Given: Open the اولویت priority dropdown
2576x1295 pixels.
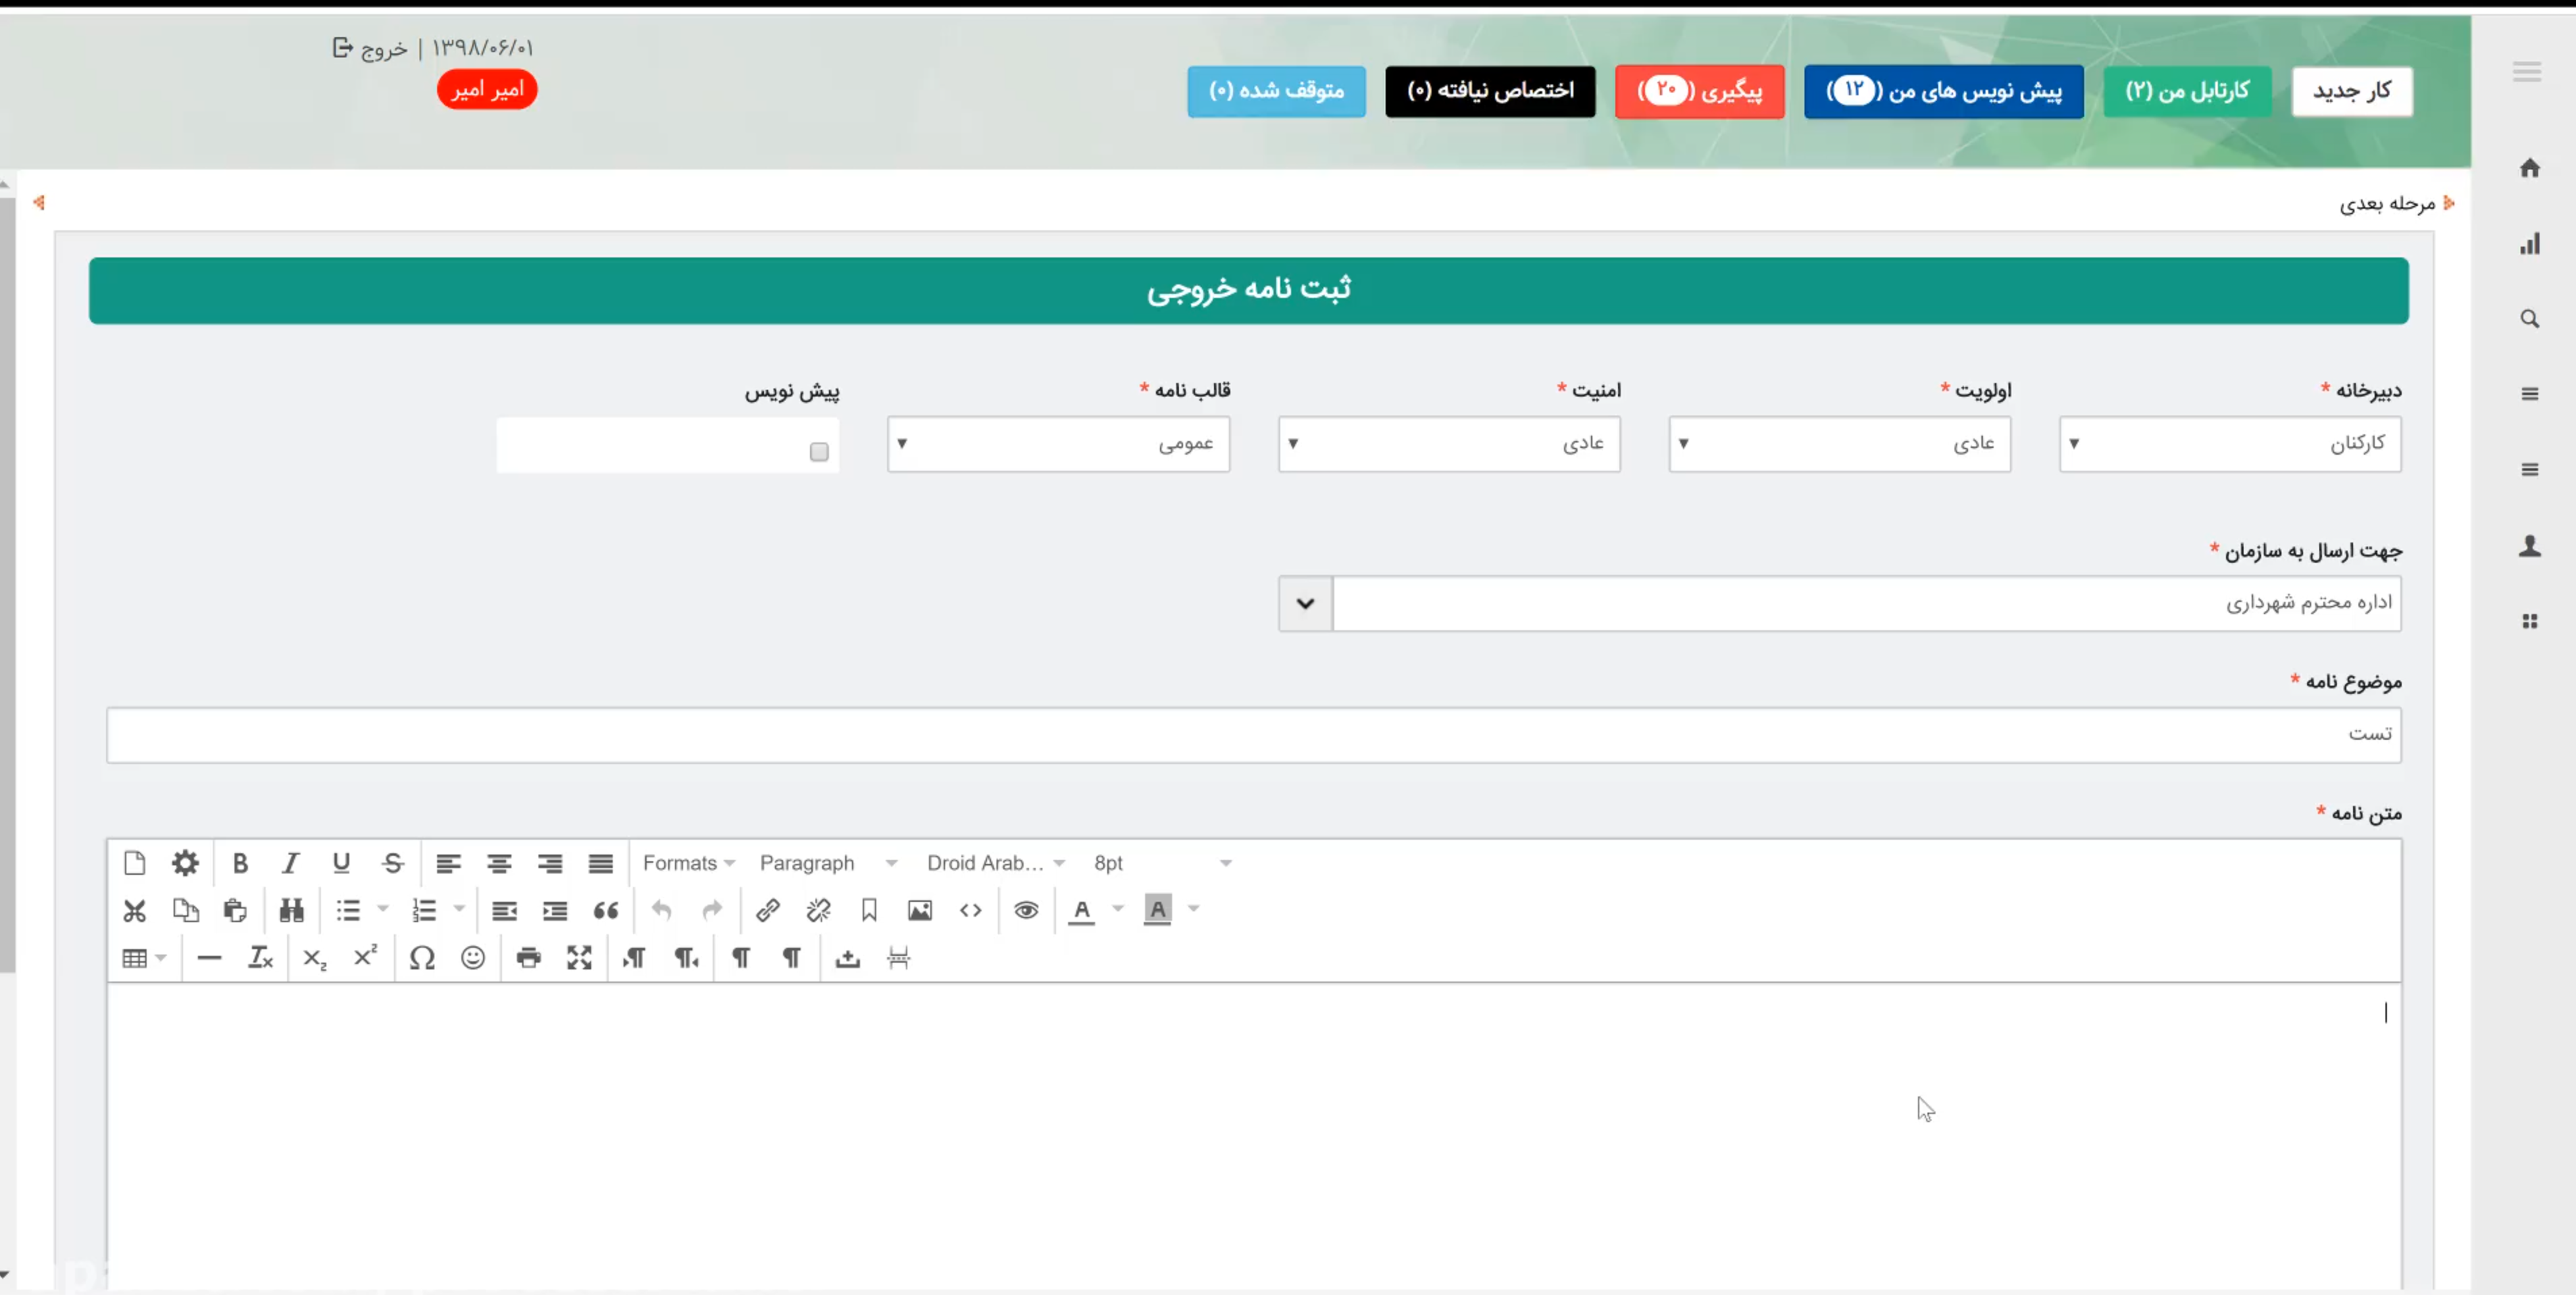Looking at the screenshot, I should pyautogui.click(x=1840, y=443).
